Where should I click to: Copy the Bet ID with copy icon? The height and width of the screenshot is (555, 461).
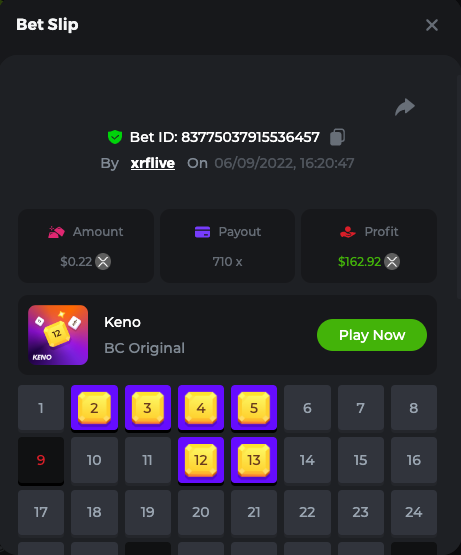click(337, 137)
